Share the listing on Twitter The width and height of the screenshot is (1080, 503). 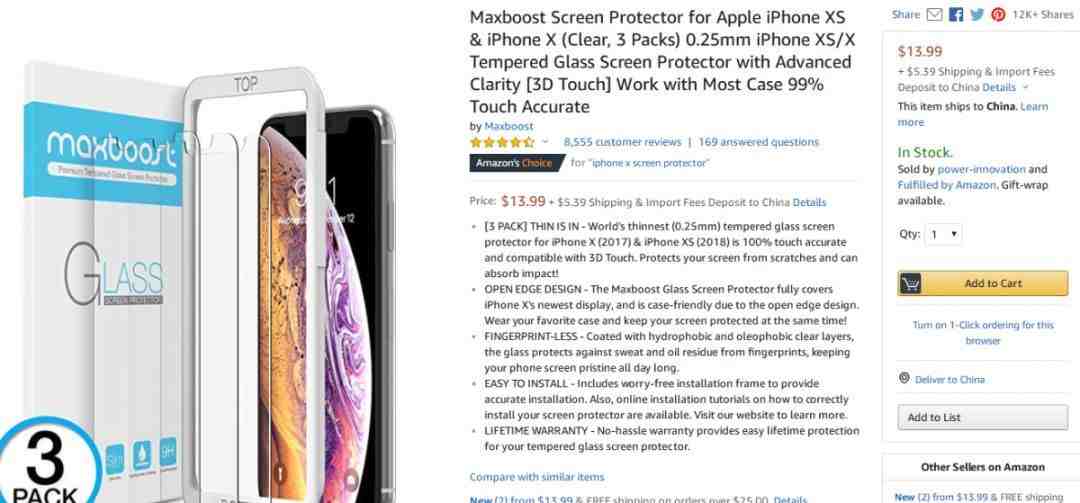pyautogui.click(x=977, y=14)
